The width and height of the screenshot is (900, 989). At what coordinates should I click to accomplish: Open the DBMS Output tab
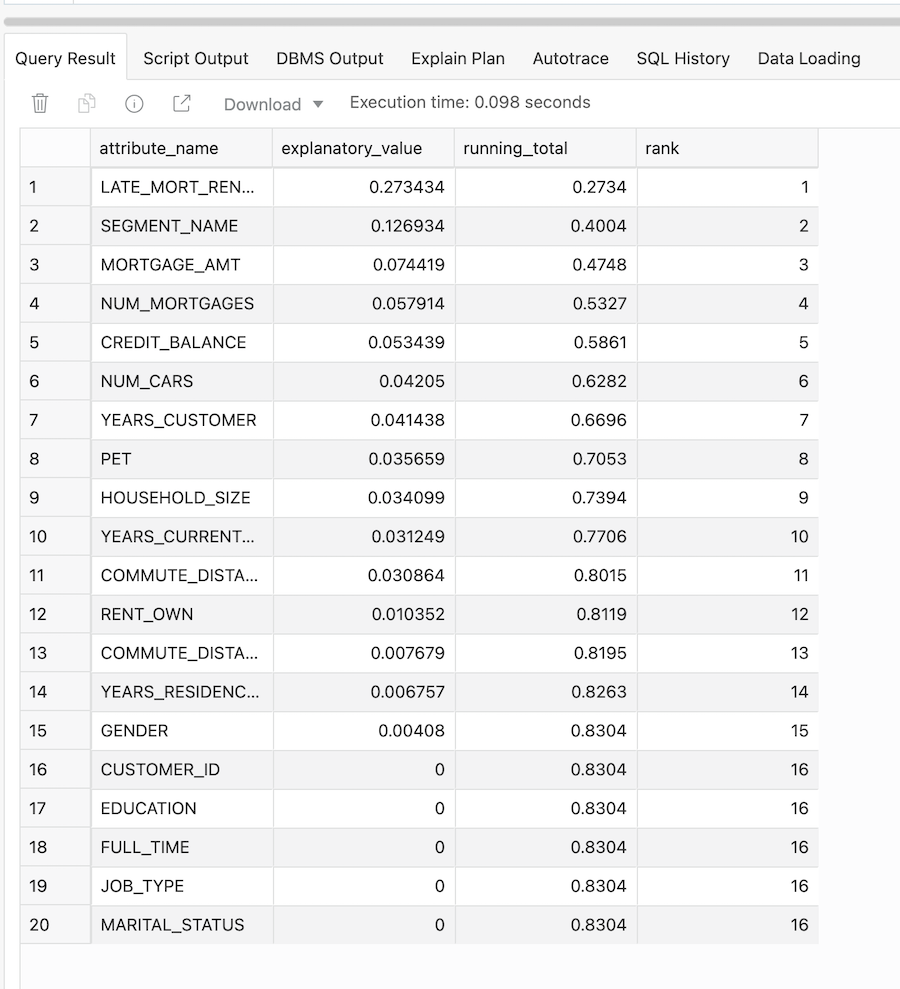329,58
